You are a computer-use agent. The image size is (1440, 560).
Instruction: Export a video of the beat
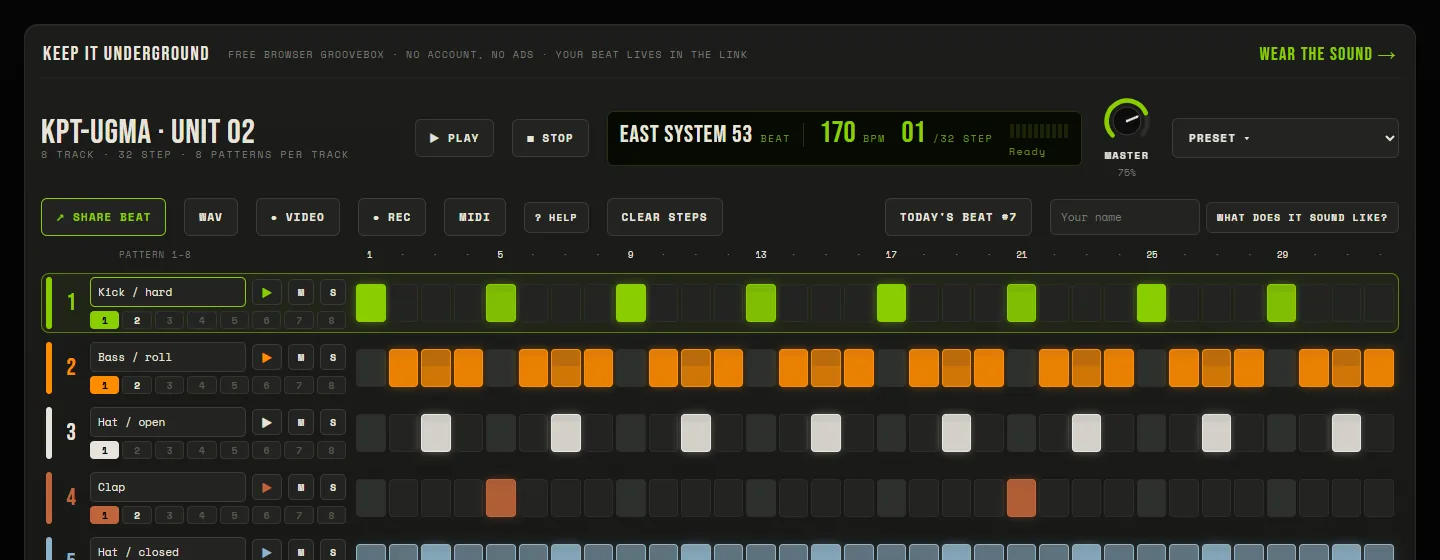tap(298, 217)
